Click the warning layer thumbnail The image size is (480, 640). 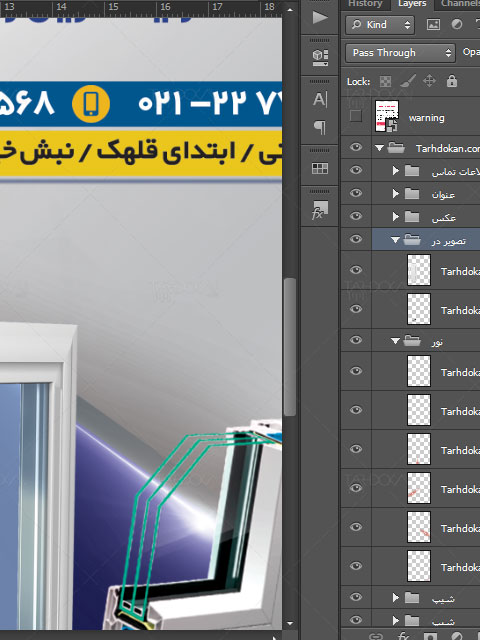(387, 116)
